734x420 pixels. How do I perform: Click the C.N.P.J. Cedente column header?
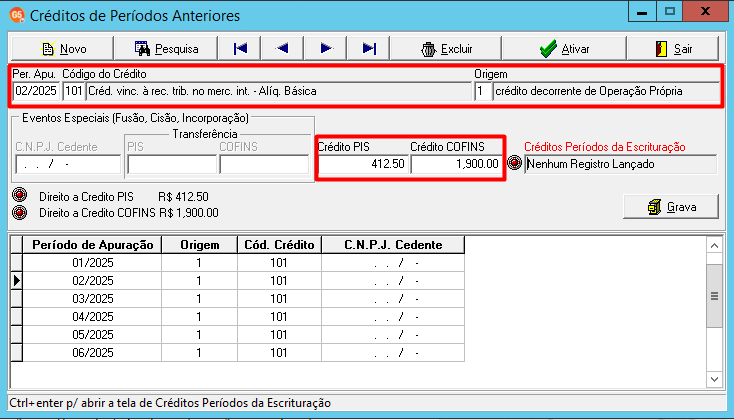click(393, 245)
